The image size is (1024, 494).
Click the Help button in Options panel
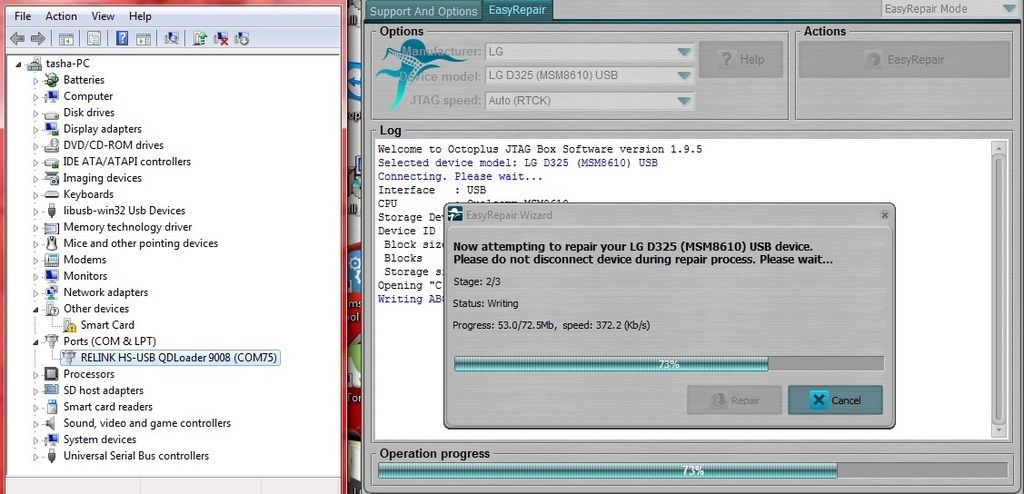pyautogui.click(x=741, y=59)
